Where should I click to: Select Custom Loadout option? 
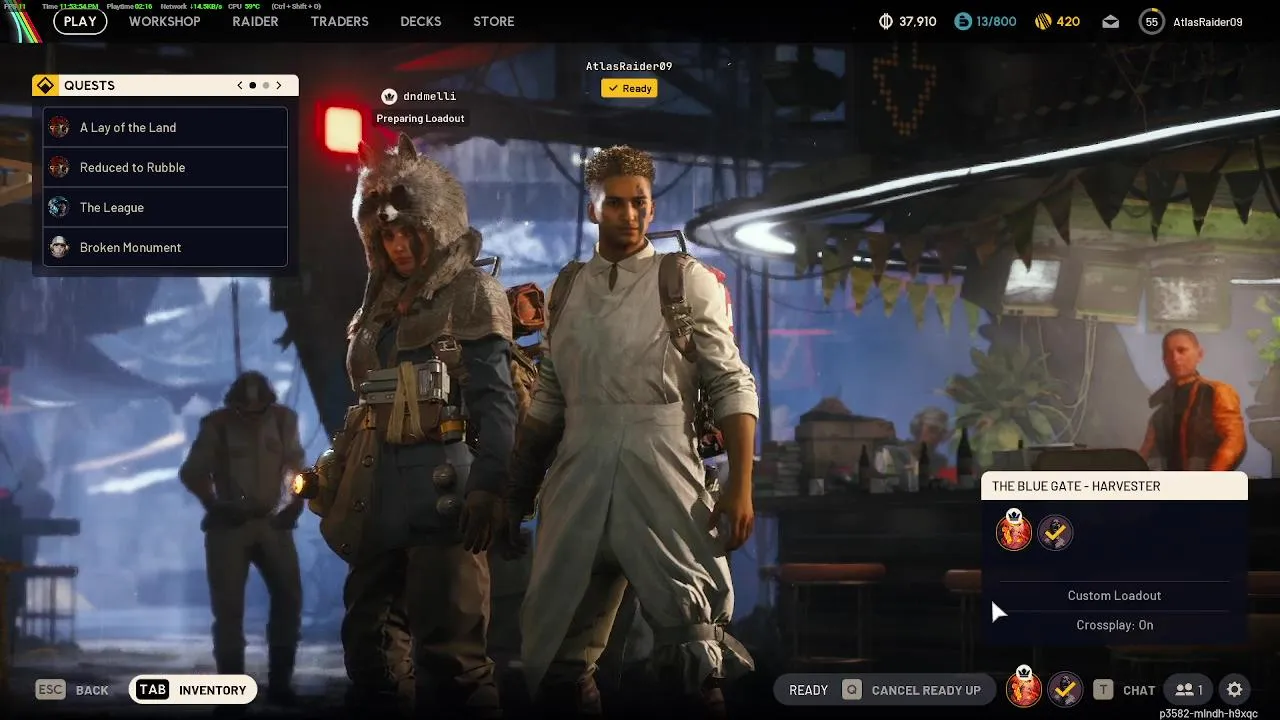pos(1114,595)
